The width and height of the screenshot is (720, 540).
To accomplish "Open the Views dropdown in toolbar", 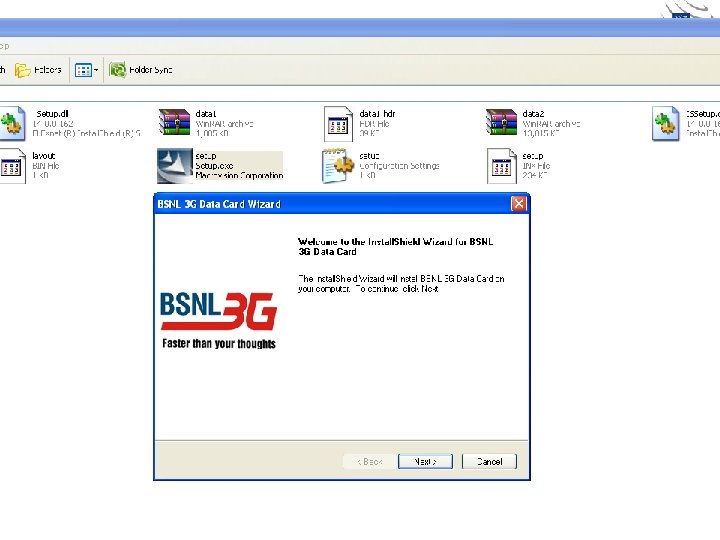I will pos(86,70).
